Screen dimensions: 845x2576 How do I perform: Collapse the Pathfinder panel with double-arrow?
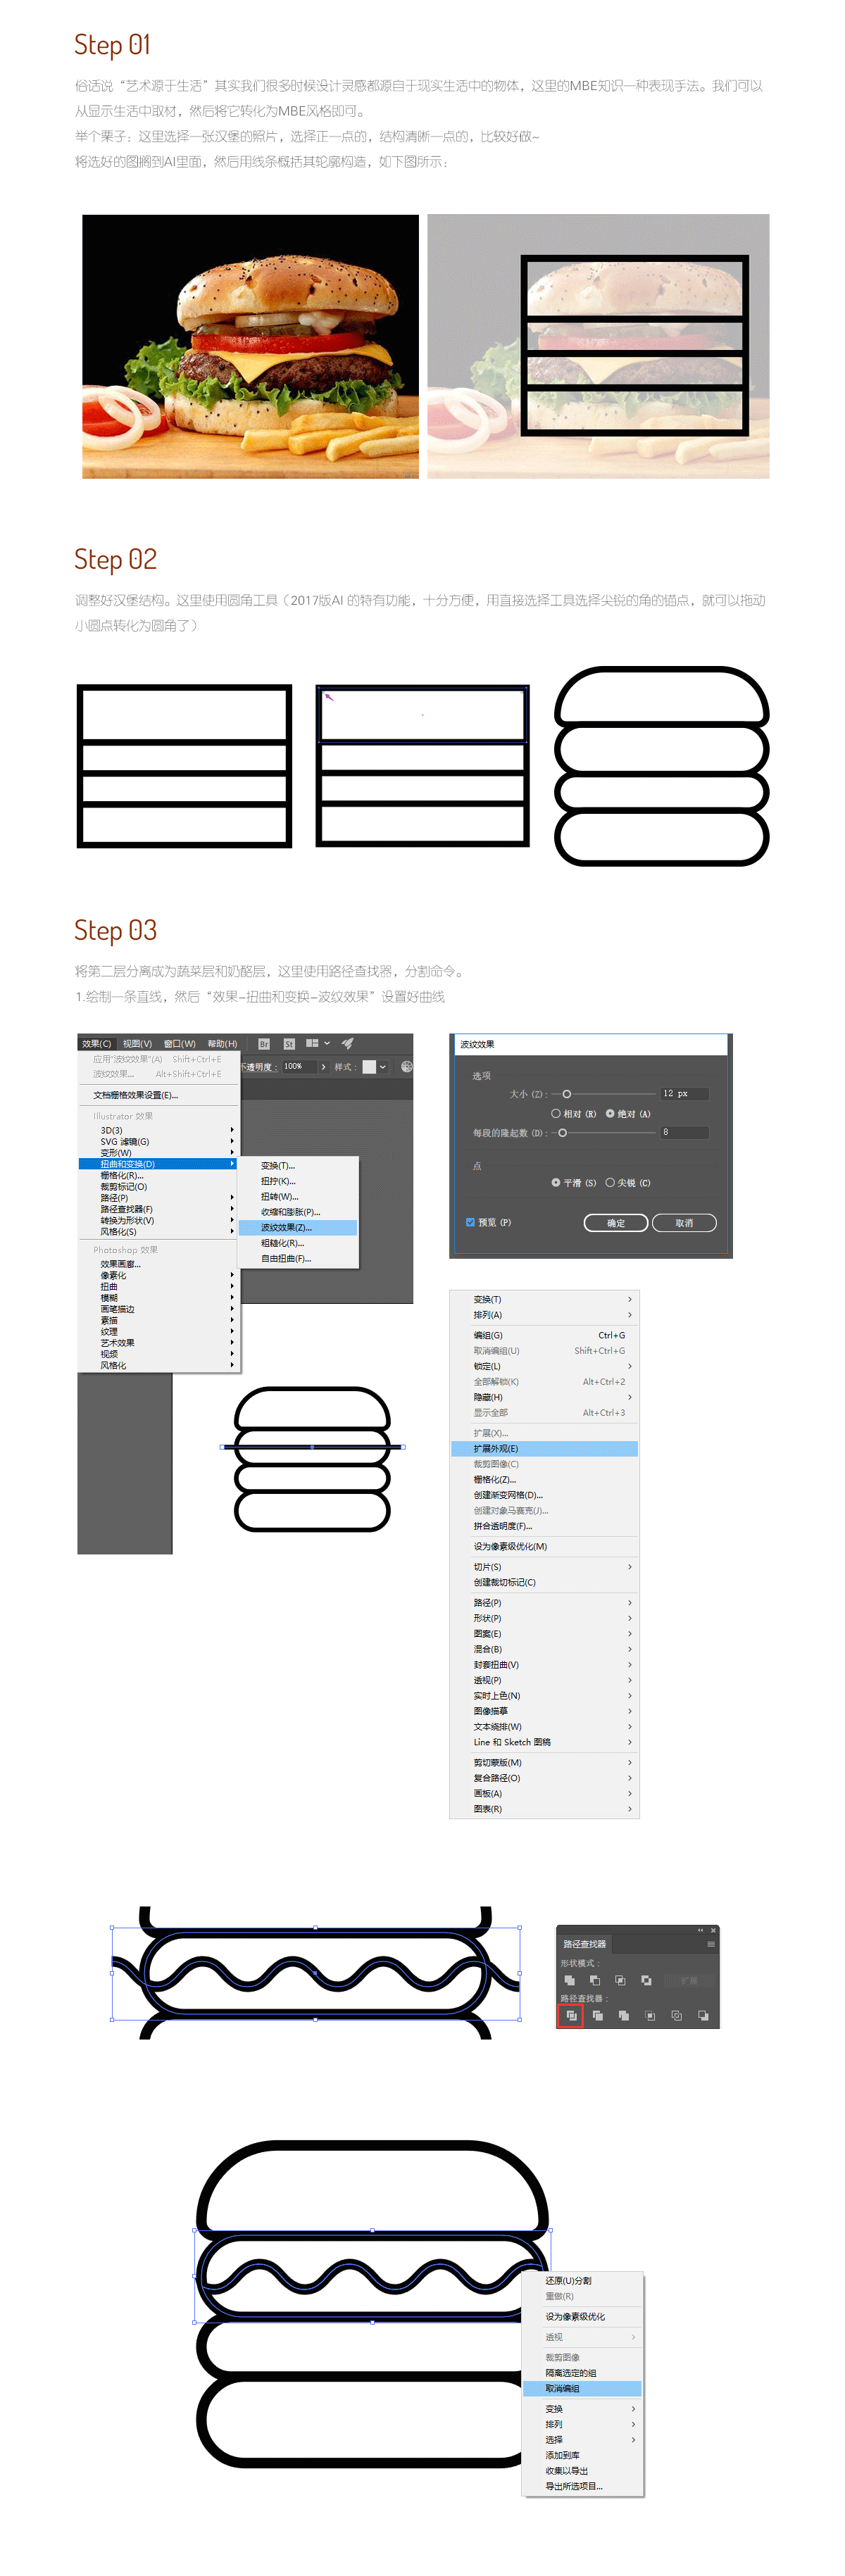(700, 1930)
